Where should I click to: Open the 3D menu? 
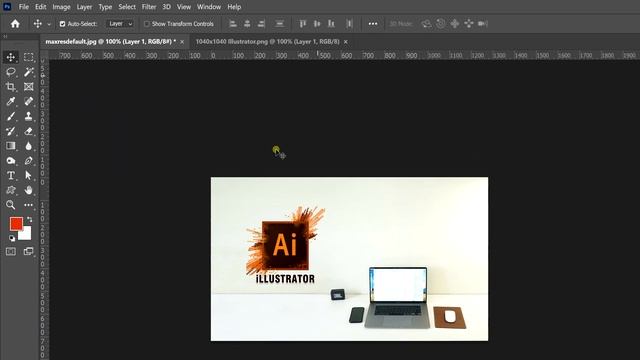click(x=167, y=7)
